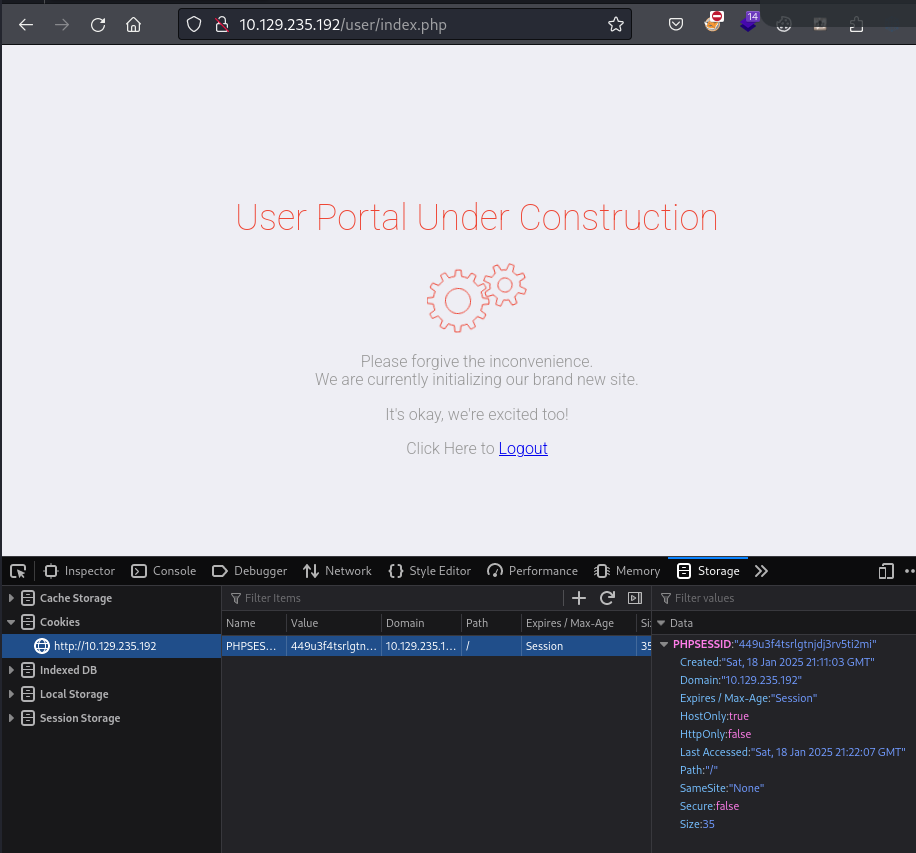Activate the element picker tool in DevTools
Screen dimensions: 916x853
pos(18,571)
